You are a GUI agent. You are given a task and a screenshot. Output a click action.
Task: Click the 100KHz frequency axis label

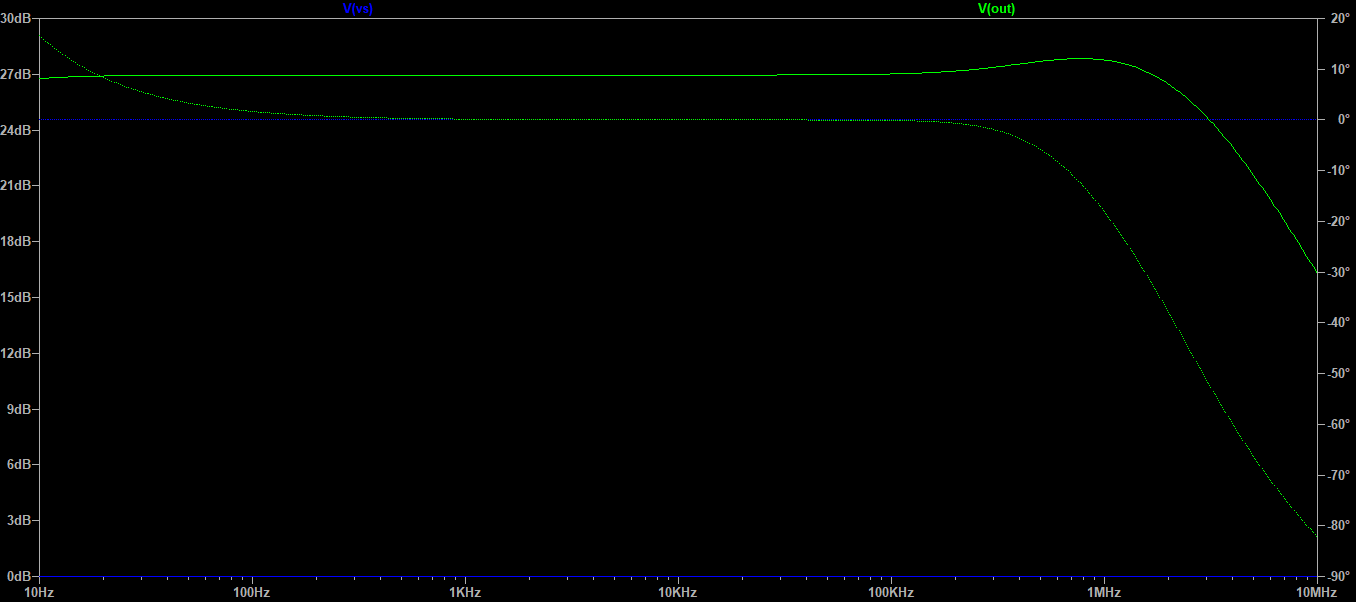891,592
